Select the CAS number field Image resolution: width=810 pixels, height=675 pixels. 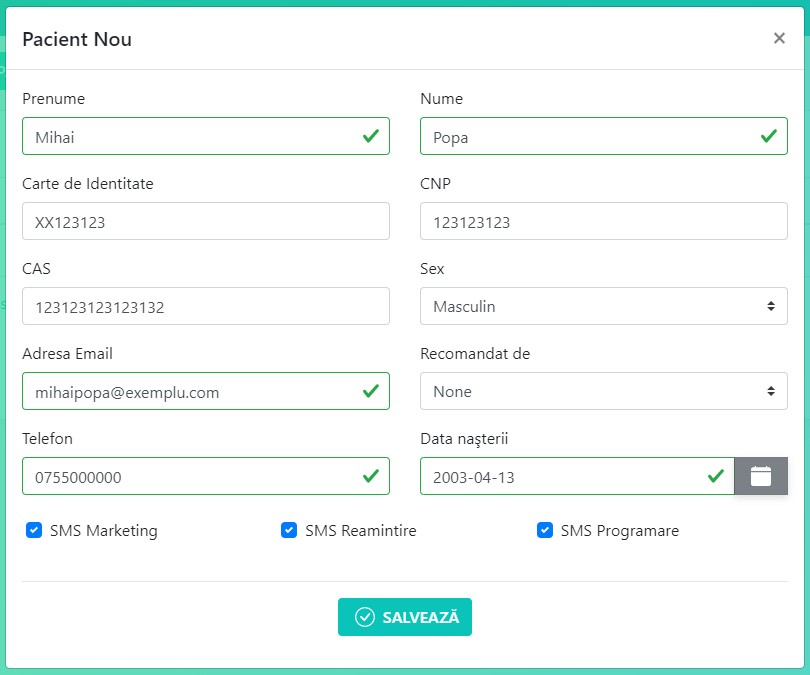pos(205,306)
